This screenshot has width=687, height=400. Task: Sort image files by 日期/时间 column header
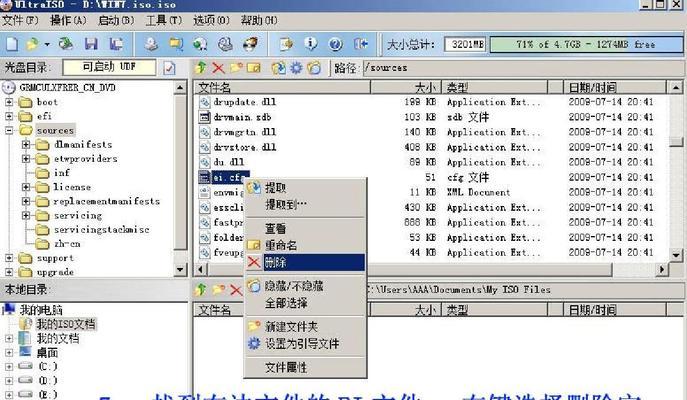click(x=615, y=88)
